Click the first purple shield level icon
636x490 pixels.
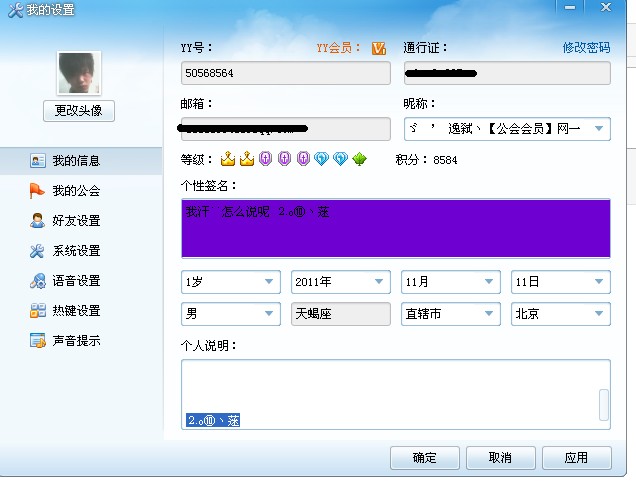tap(265, 159)
